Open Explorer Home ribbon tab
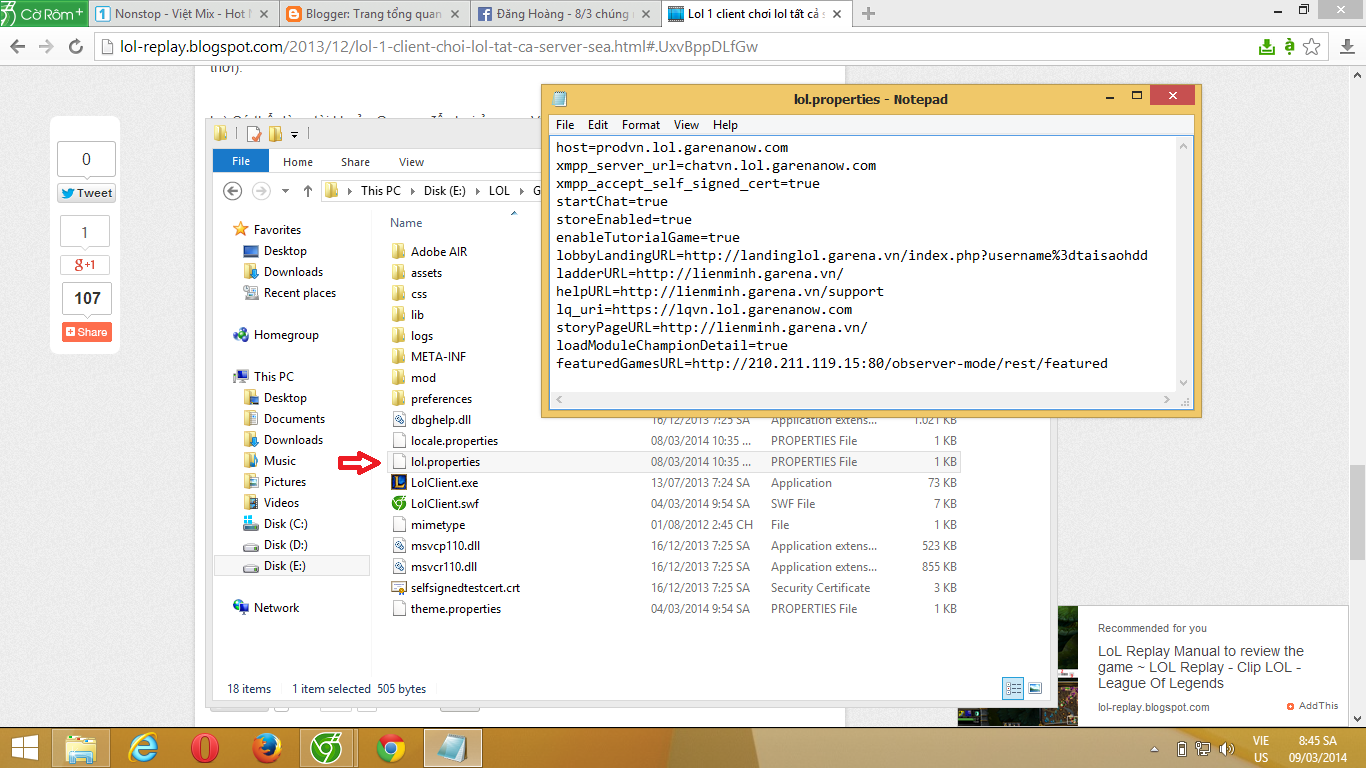Screen dimensions: 1366x768 [x=298, y=162]
